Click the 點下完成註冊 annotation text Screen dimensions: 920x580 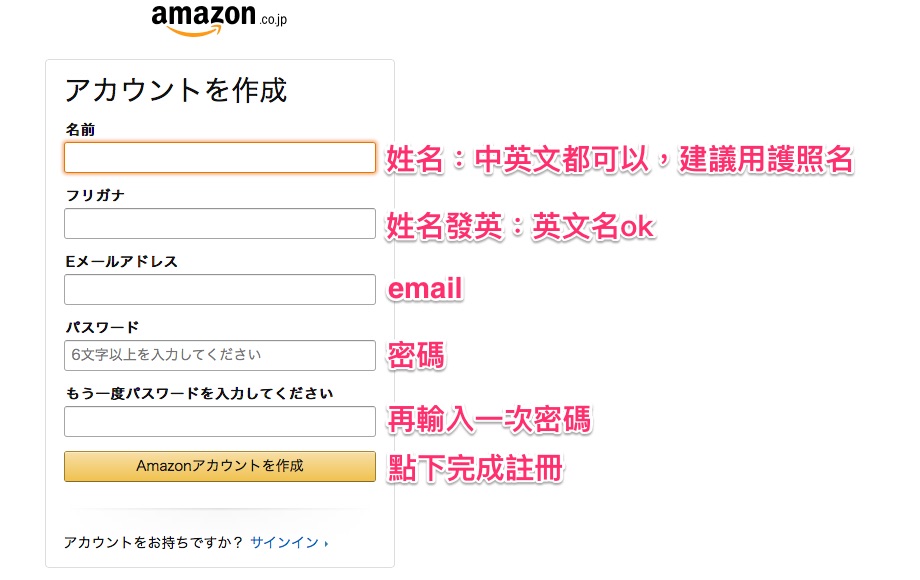(475, 468)
